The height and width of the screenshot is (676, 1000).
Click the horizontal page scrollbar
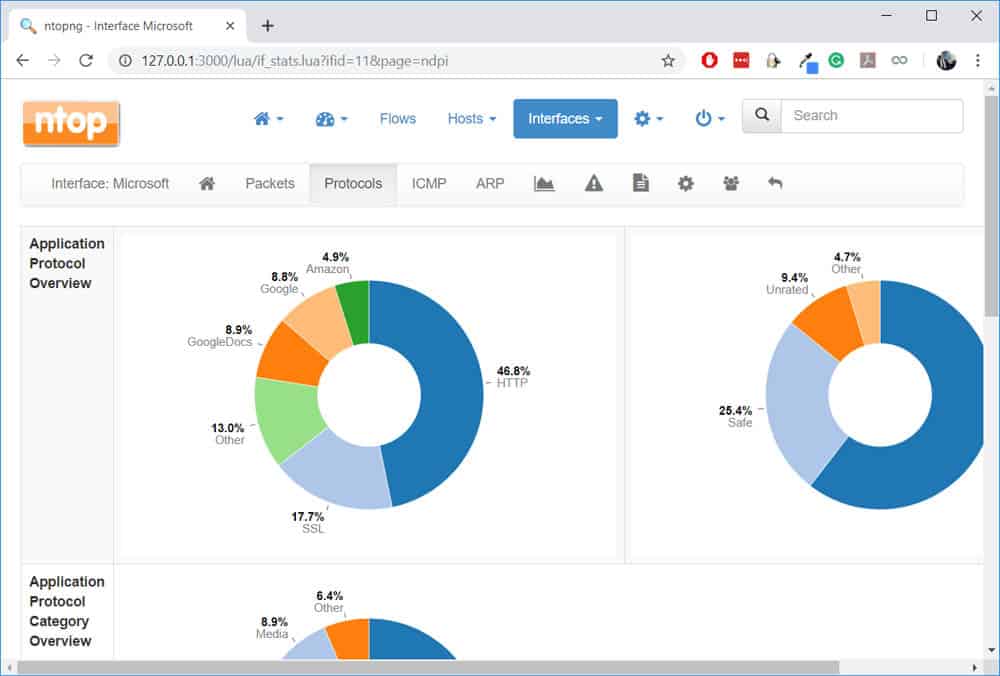click(427, 668)
